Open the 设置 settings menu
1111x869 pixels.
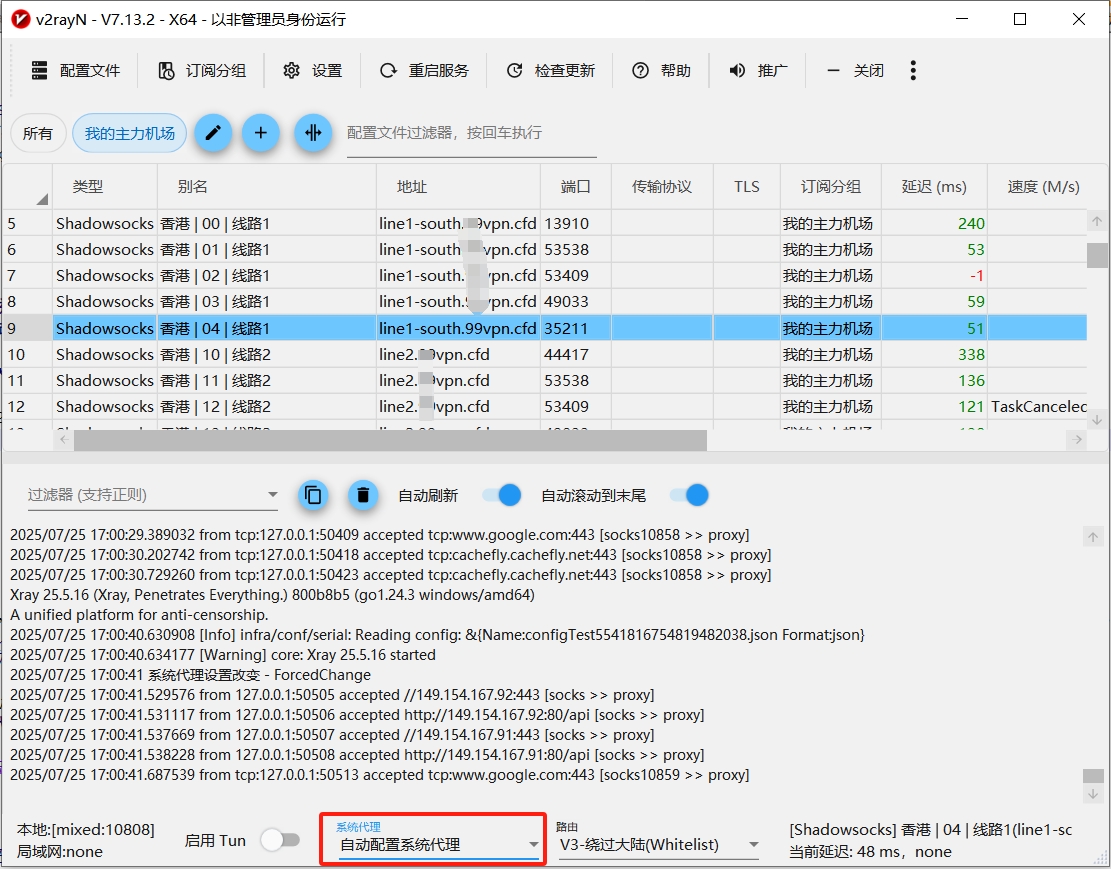[312, 70]
